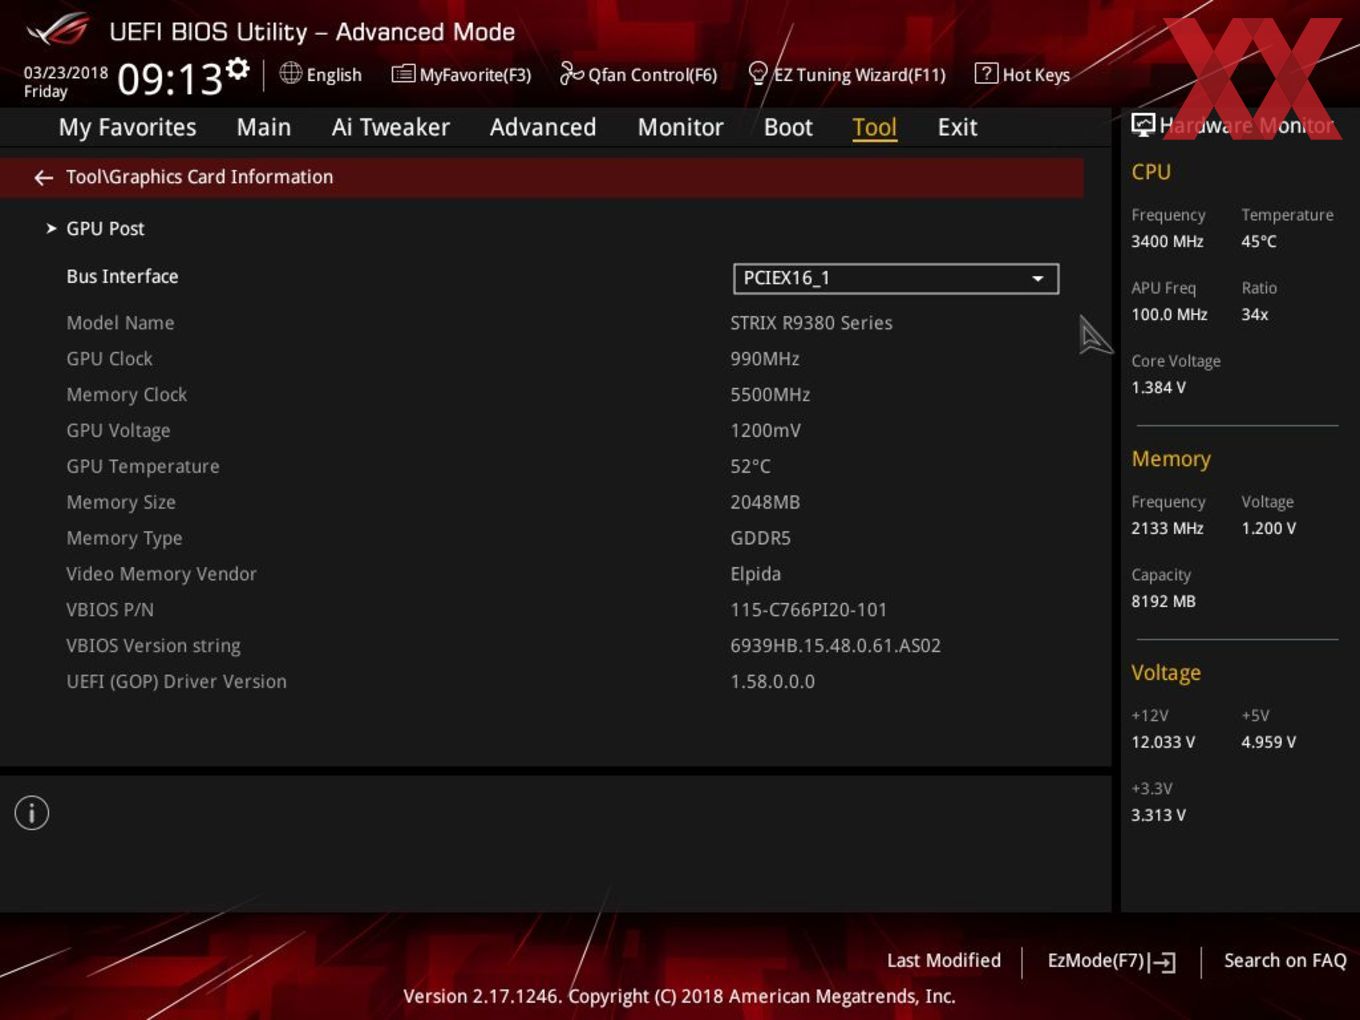
Task: Click the Video Memory Vendor Elpida value
Action: coord(755,574)
